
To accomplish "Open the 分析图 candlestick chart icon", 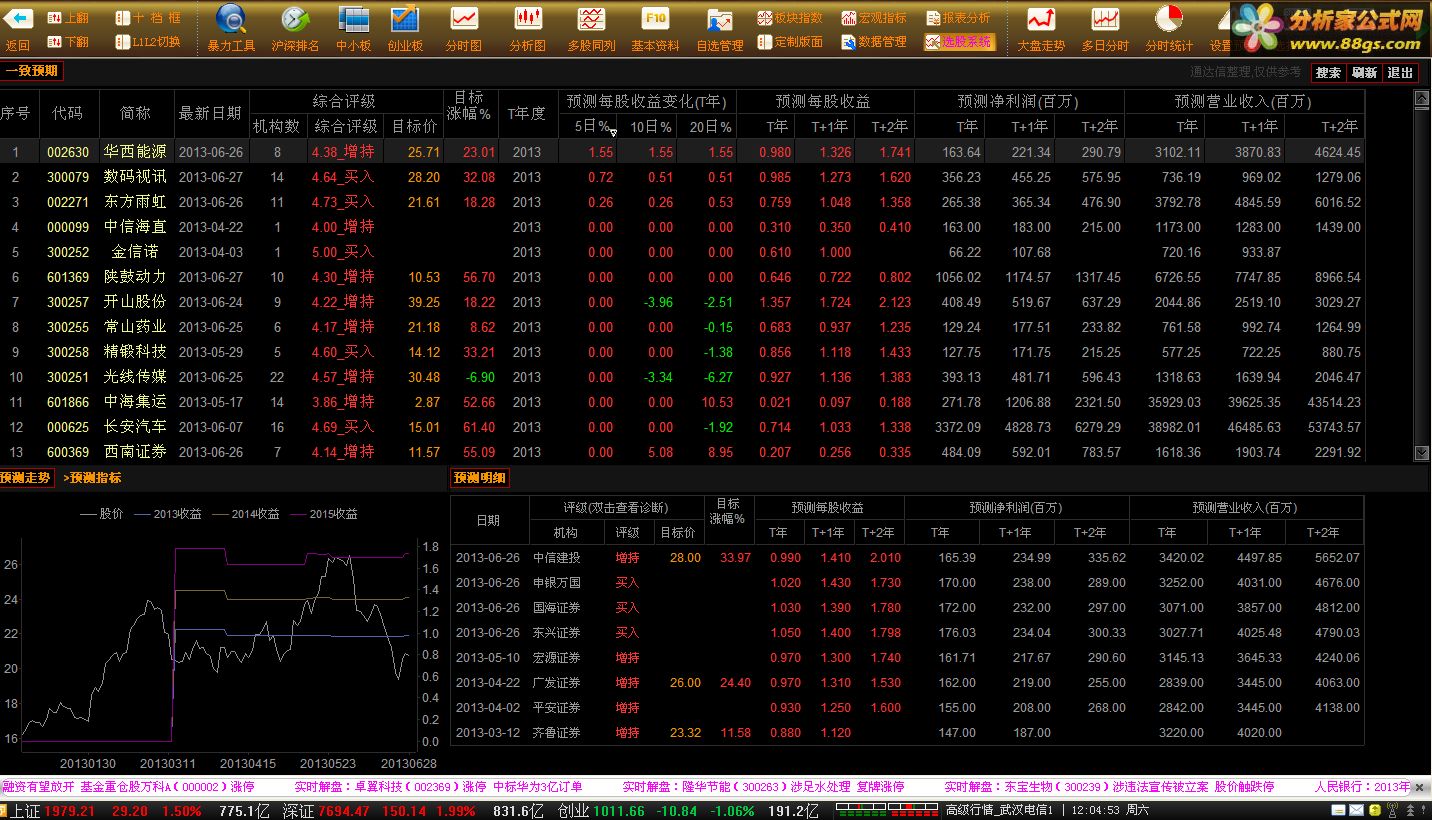I will click(528, 19).
